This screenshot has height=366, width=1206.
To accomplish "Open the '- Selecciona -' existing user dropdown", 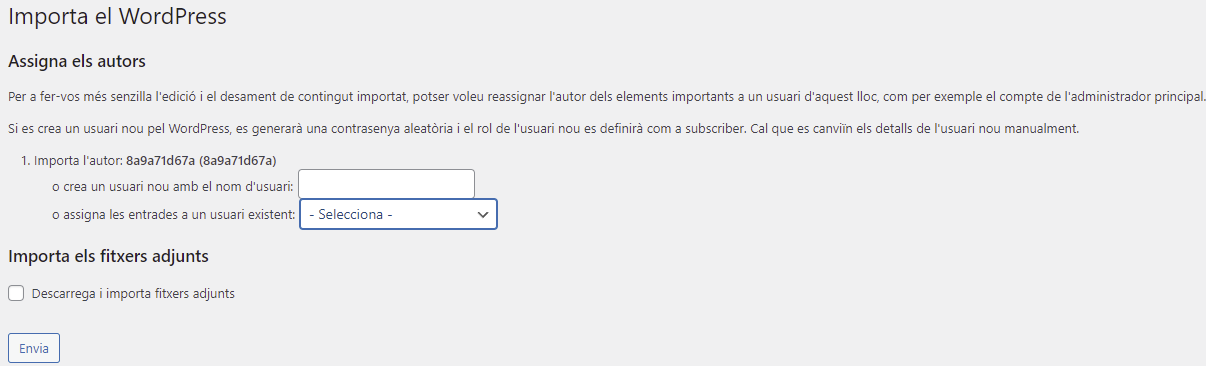I will (x=398, y=214).
